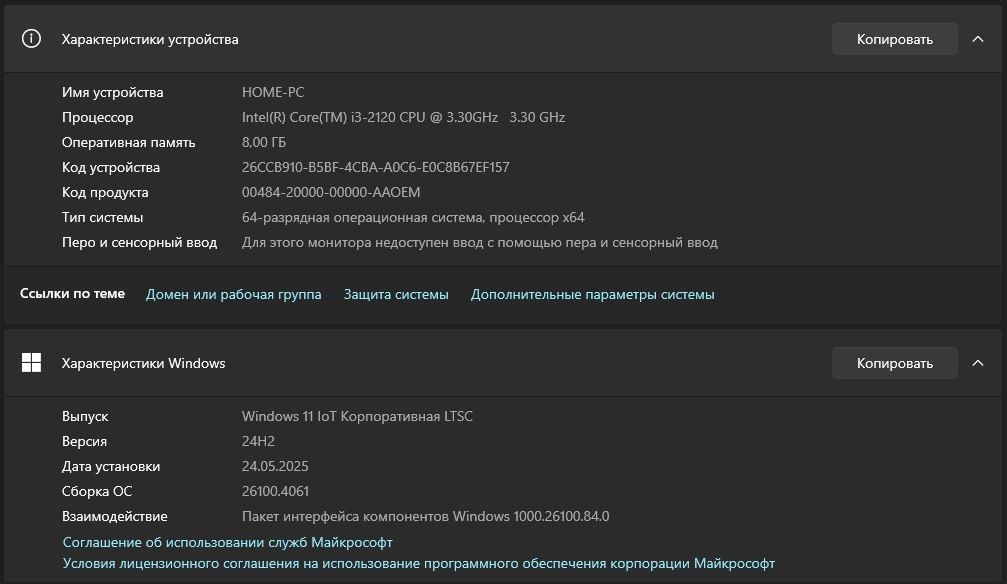Click the Windows logo icon beside Характеристики Windows
1007x584 pixels.
(x=31, y=363)
